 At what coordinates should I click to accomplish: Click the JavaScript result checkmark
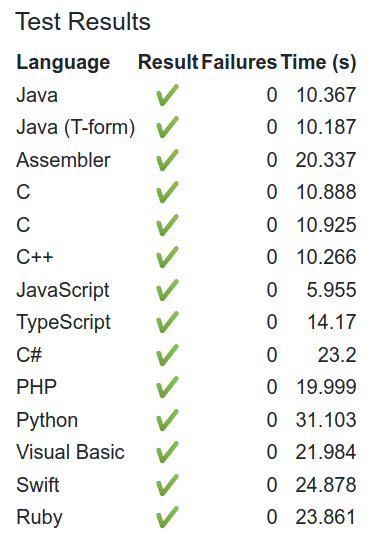pyautogui.click(x=167, y=290)
